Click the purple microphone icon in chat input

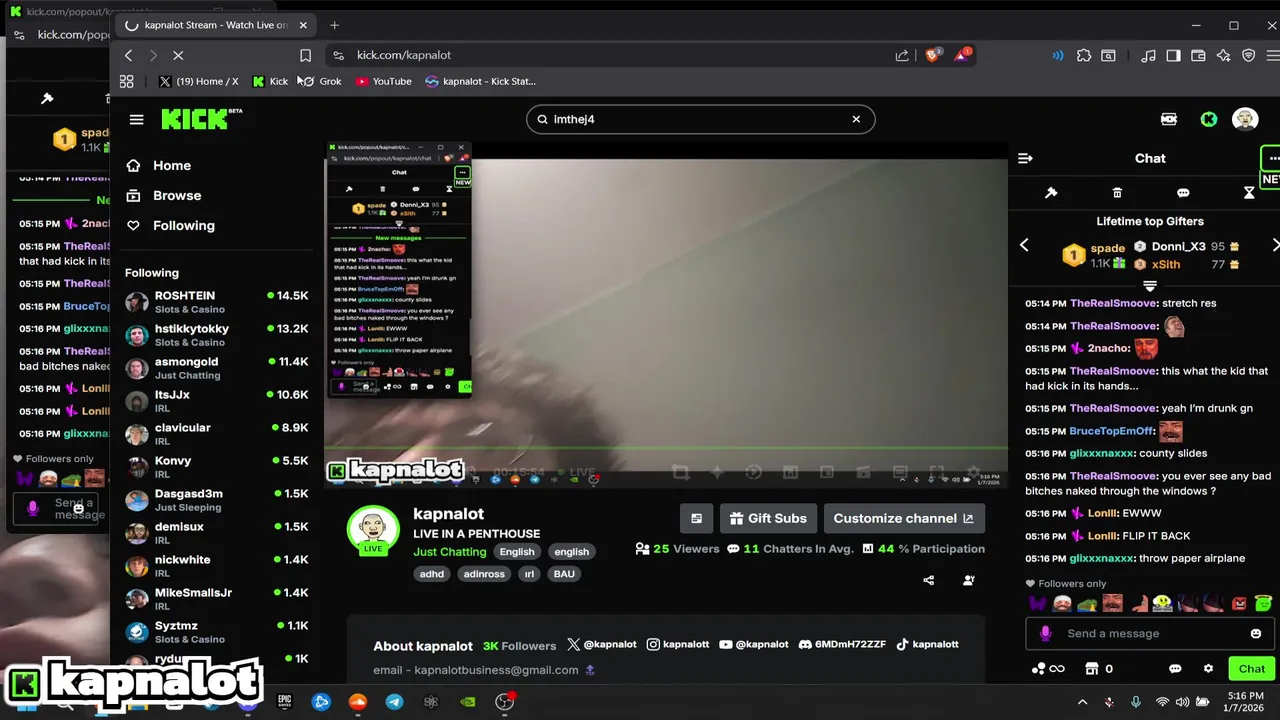pyautogui.click(x=1046, y=633)
